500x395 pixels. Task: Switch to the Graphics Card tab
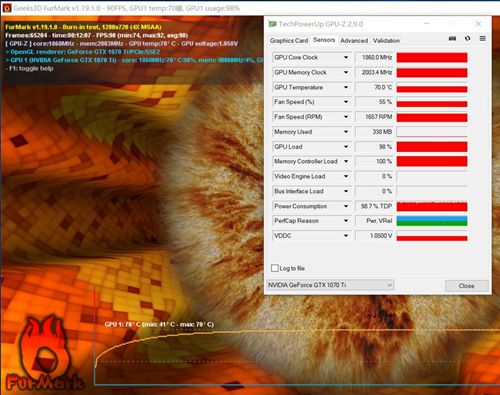tap(289, 41)
